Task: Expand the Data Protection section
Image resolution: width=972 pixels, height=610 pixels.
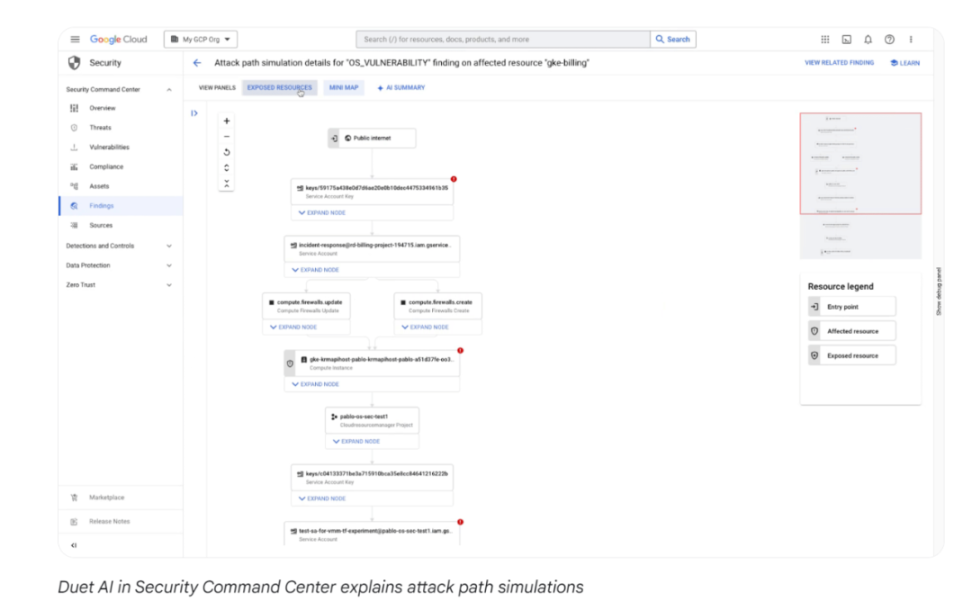Action: pos(169,265)
